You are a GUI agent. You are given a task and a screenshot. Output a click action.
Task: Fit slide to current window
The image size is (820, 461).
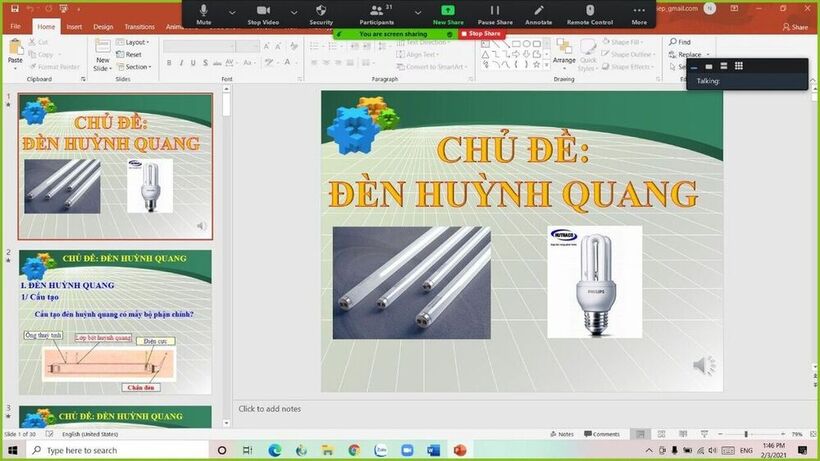813,434
